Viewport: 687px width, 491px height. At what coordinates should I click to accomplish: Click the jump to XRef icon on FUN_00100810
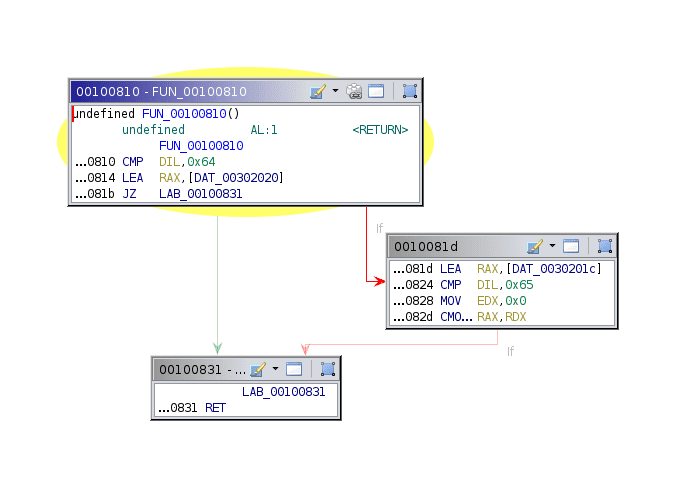tap(355, 91)
